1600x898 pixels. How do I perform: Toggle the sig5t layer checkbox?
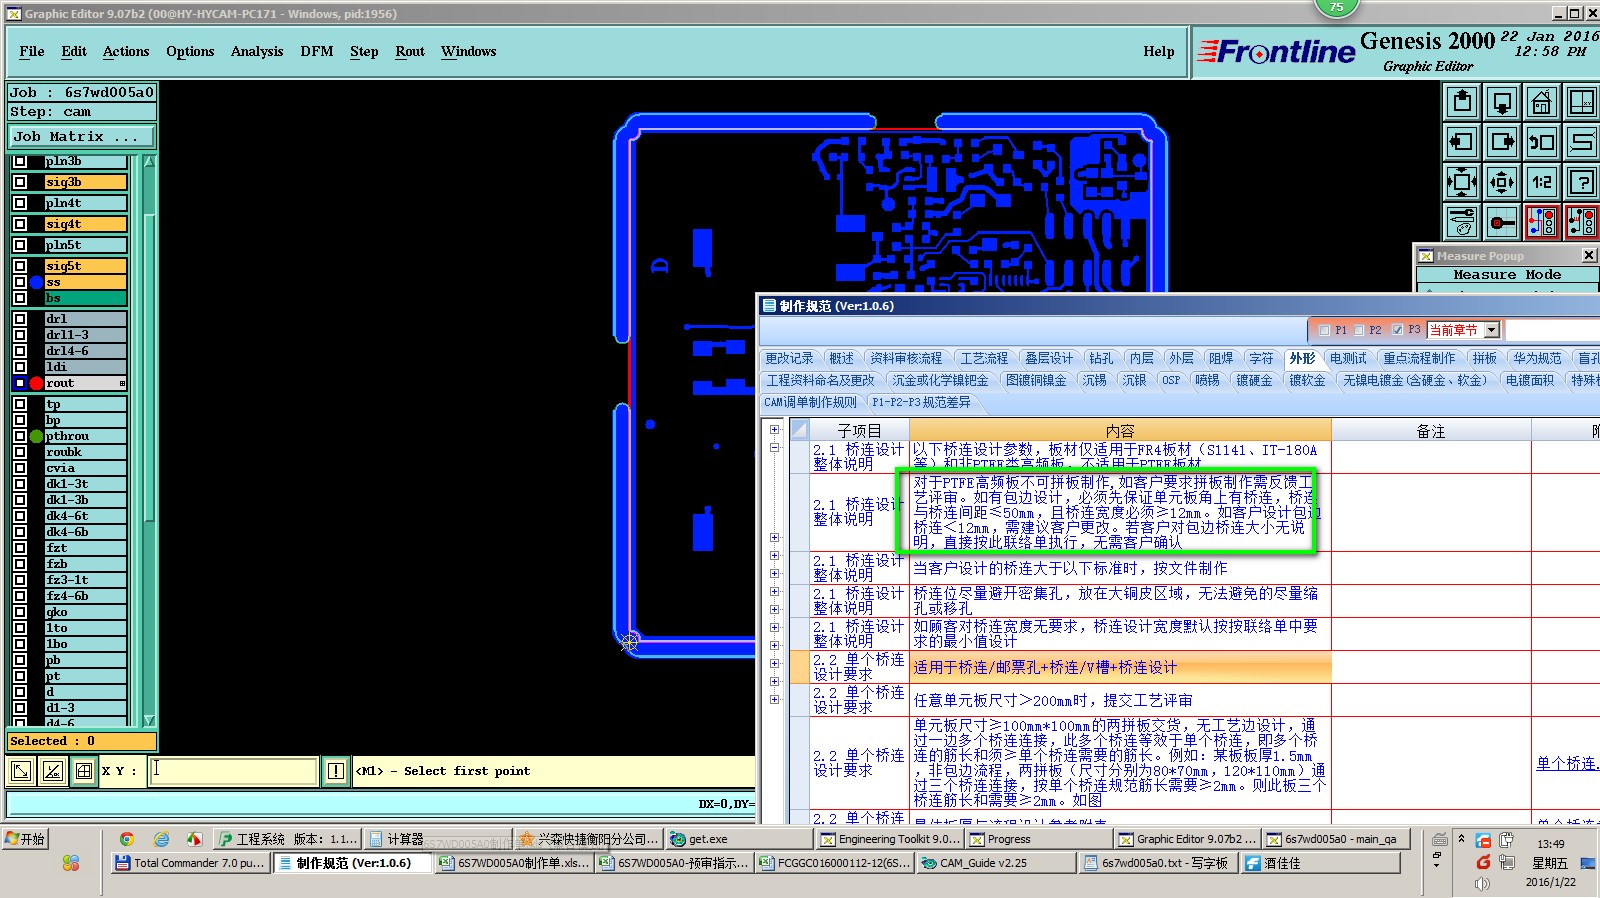(20, 266)
